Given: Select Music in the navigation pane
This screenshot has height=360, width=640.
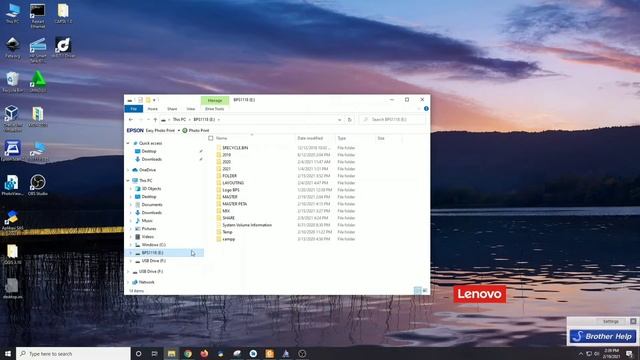Looking at the screenshot, I should (x=147, y=220).
